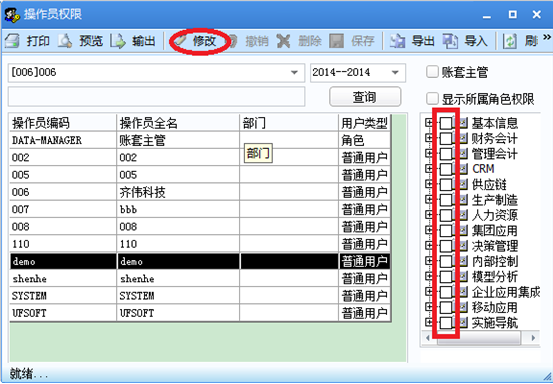This screenshot has height=384, width=553.
Task: Click the 角色 user type cell
Action: pos(364,140)
